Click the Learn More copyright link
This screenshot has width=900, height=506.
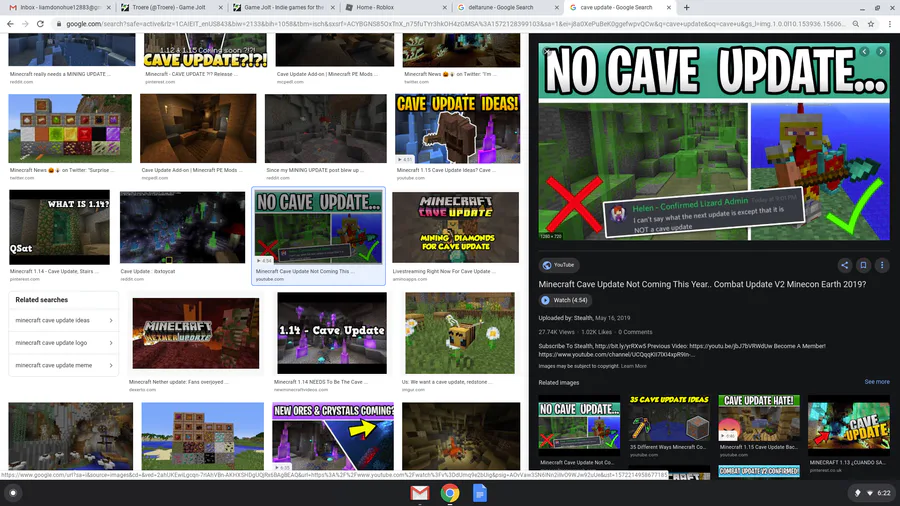click(x=634, y=366)
